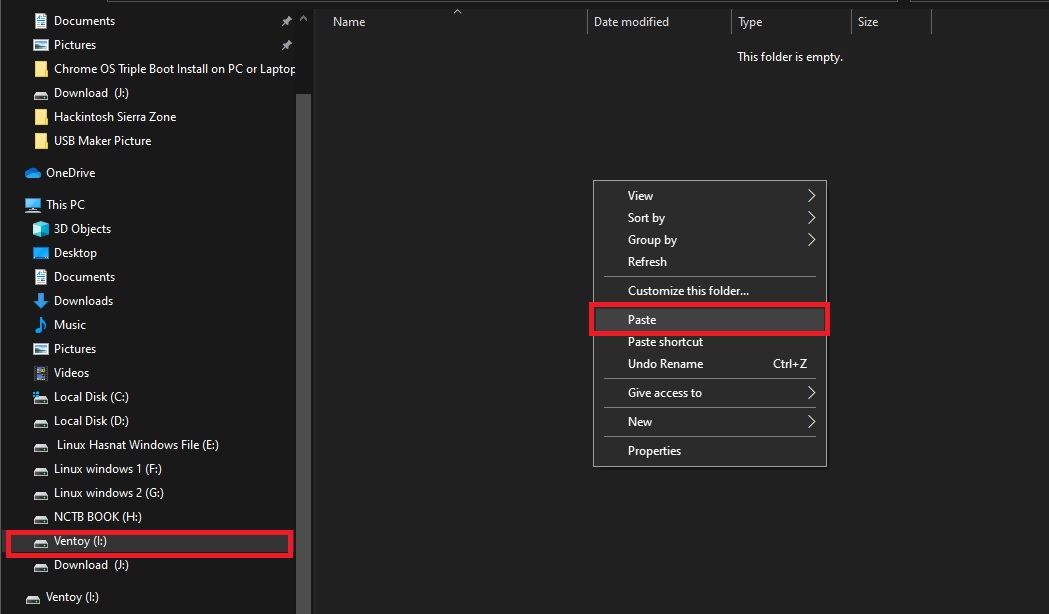Click the Music note icon
Image resolution: width=1049 pixels, height=614 pixels.
coord(41,325)
